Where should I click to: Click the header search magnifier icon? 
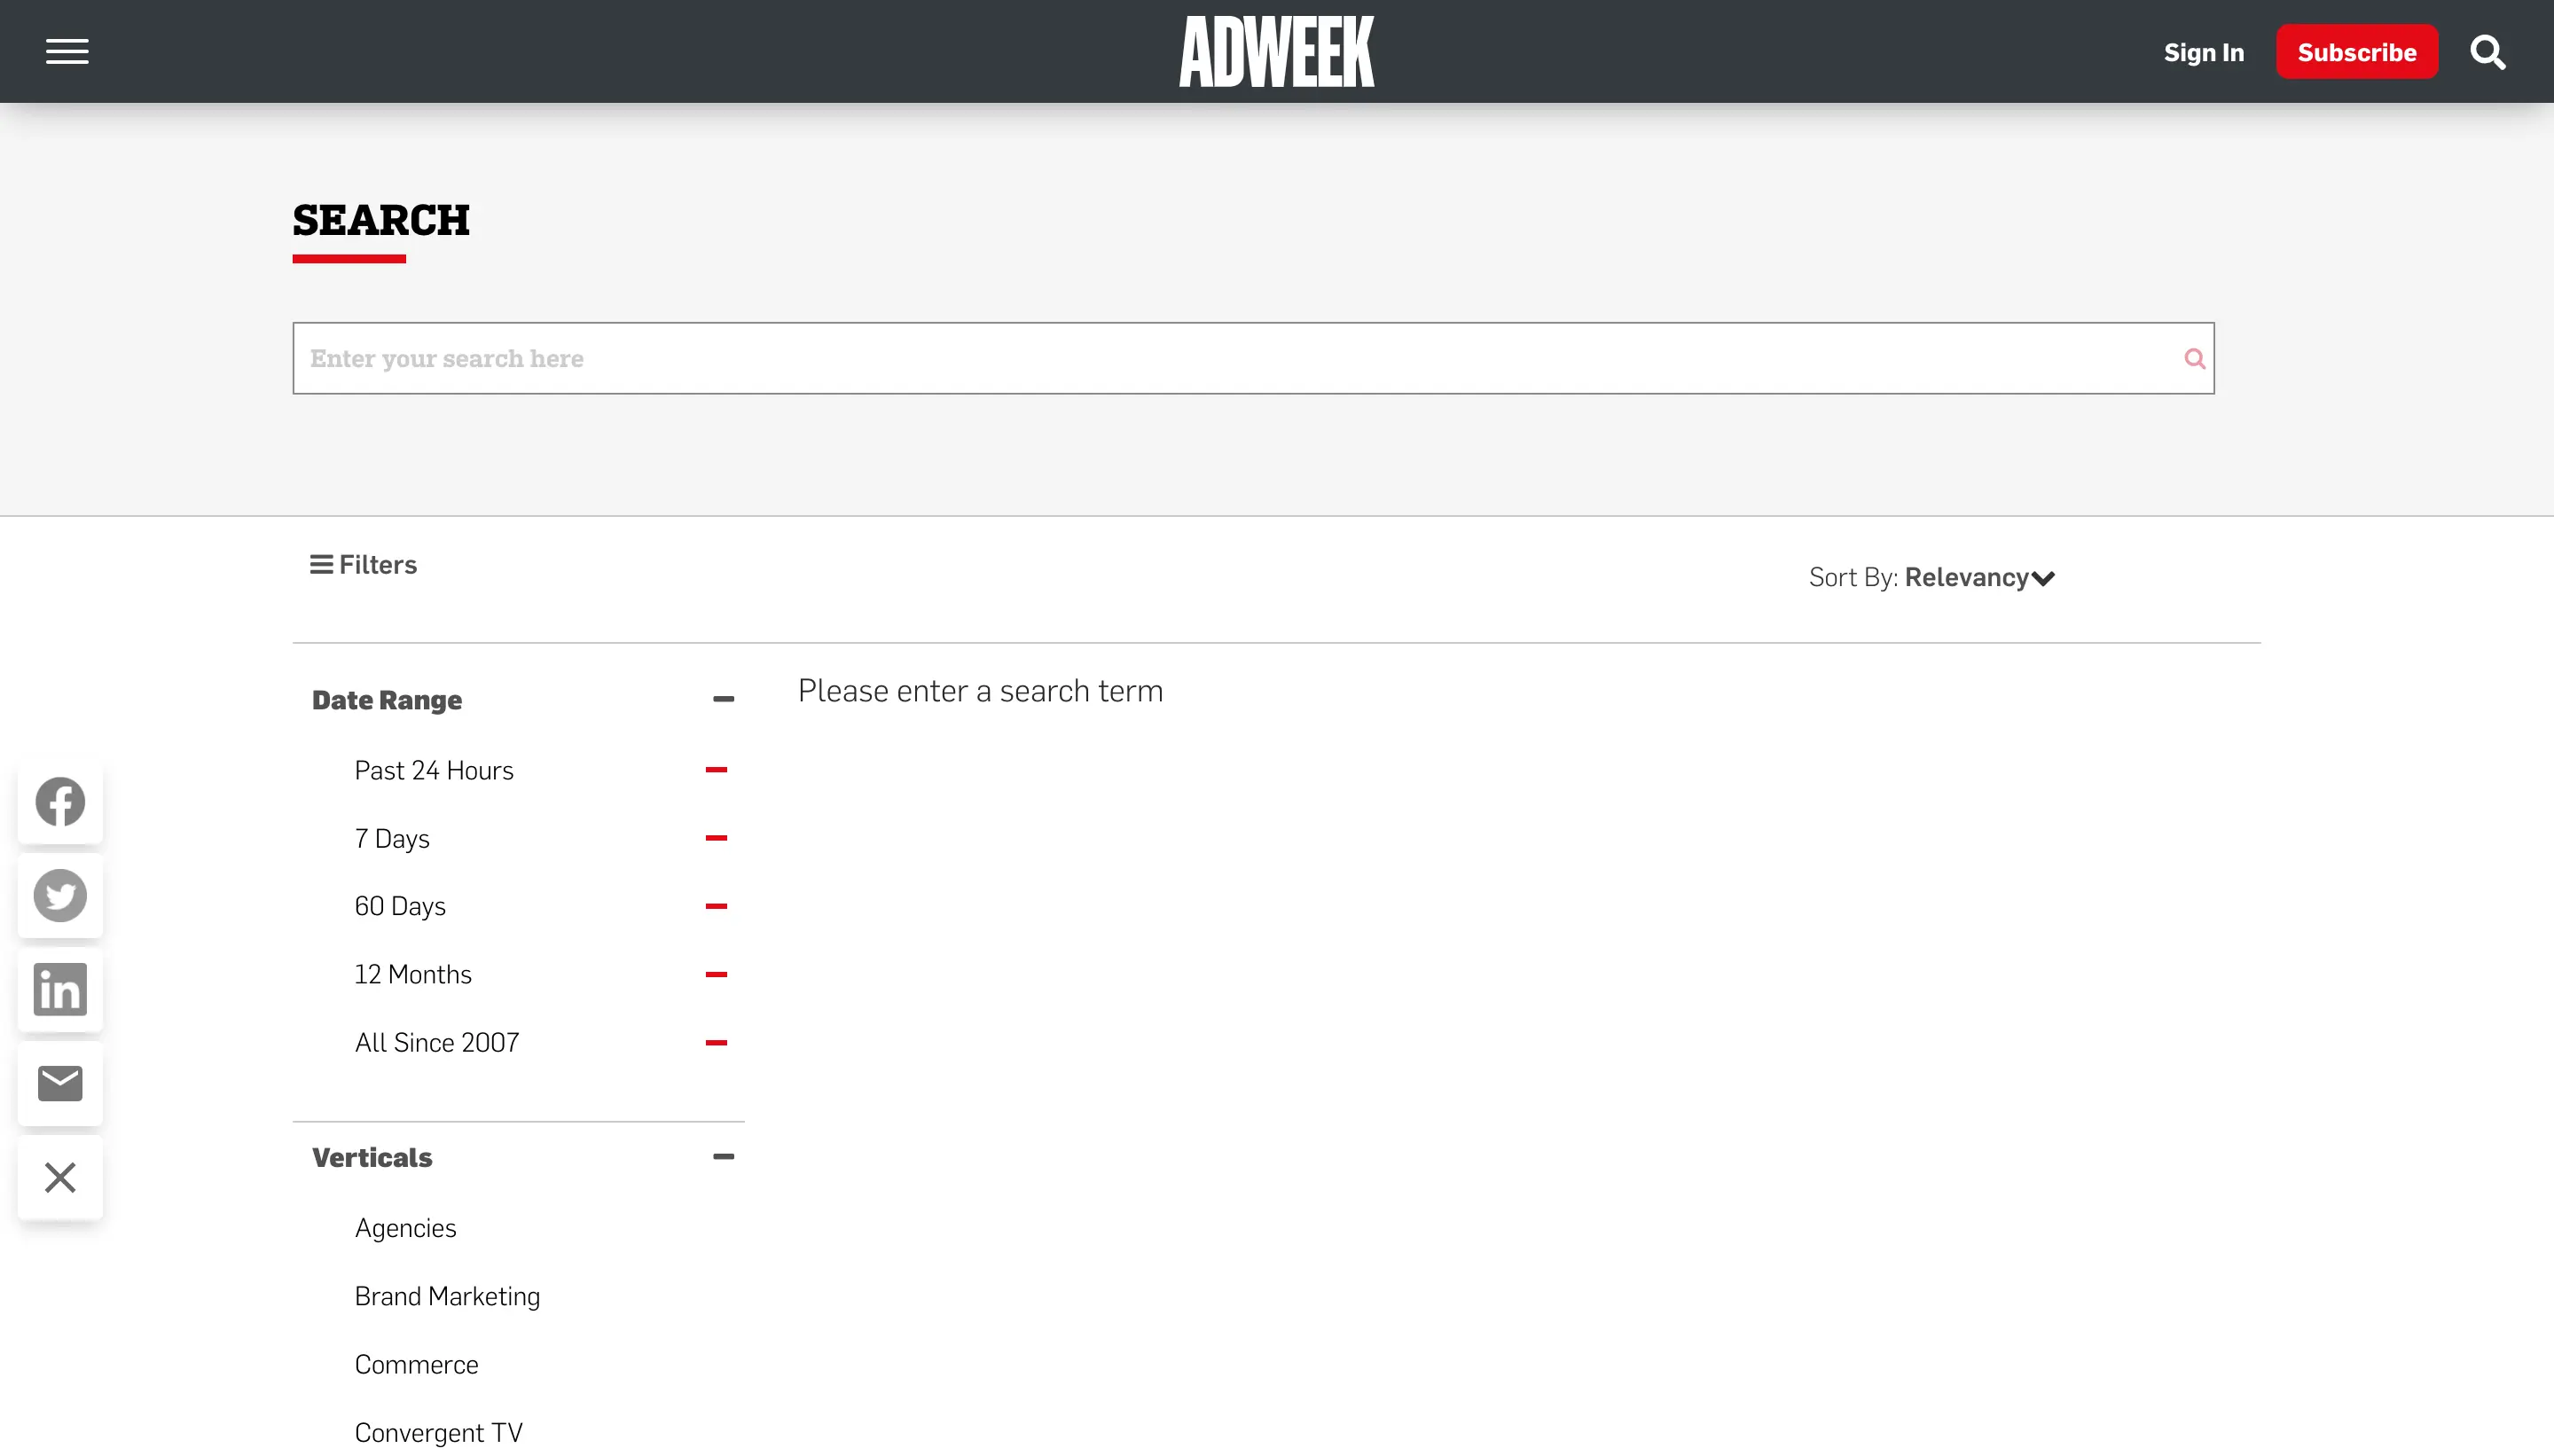click(x=2487, y=52)
